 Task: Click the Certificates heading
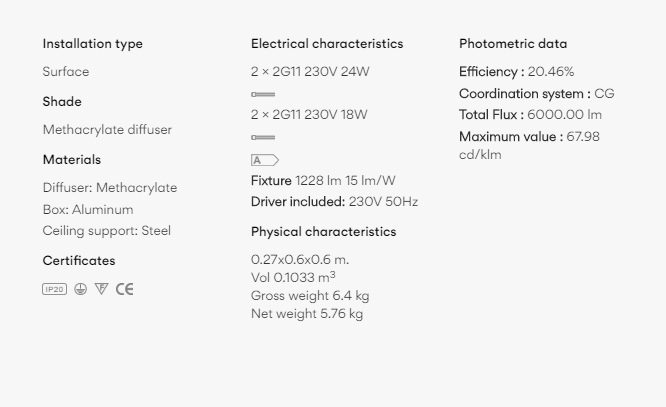pyautogui.click(x=79, y=261)
